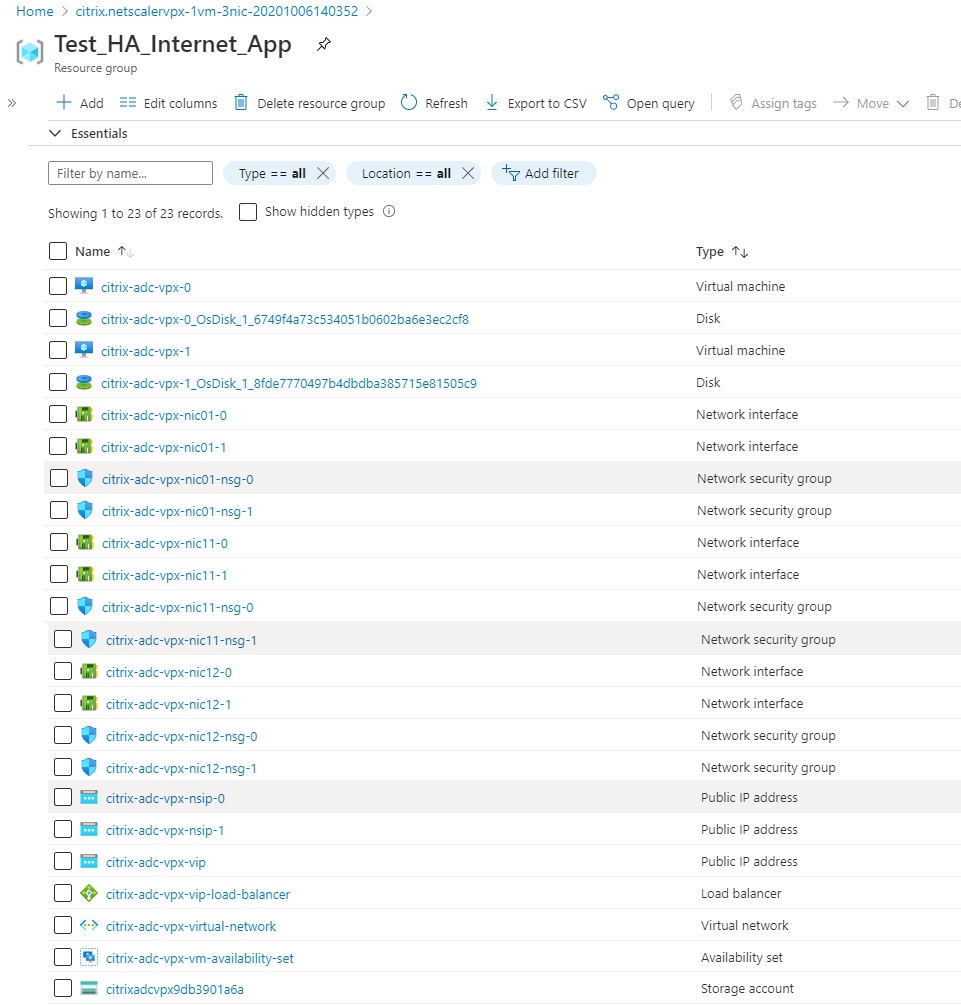Open the citrix.netscalervpx breadcrumb link
This screenshot has height=1005, width=961.
coord(217,11)
